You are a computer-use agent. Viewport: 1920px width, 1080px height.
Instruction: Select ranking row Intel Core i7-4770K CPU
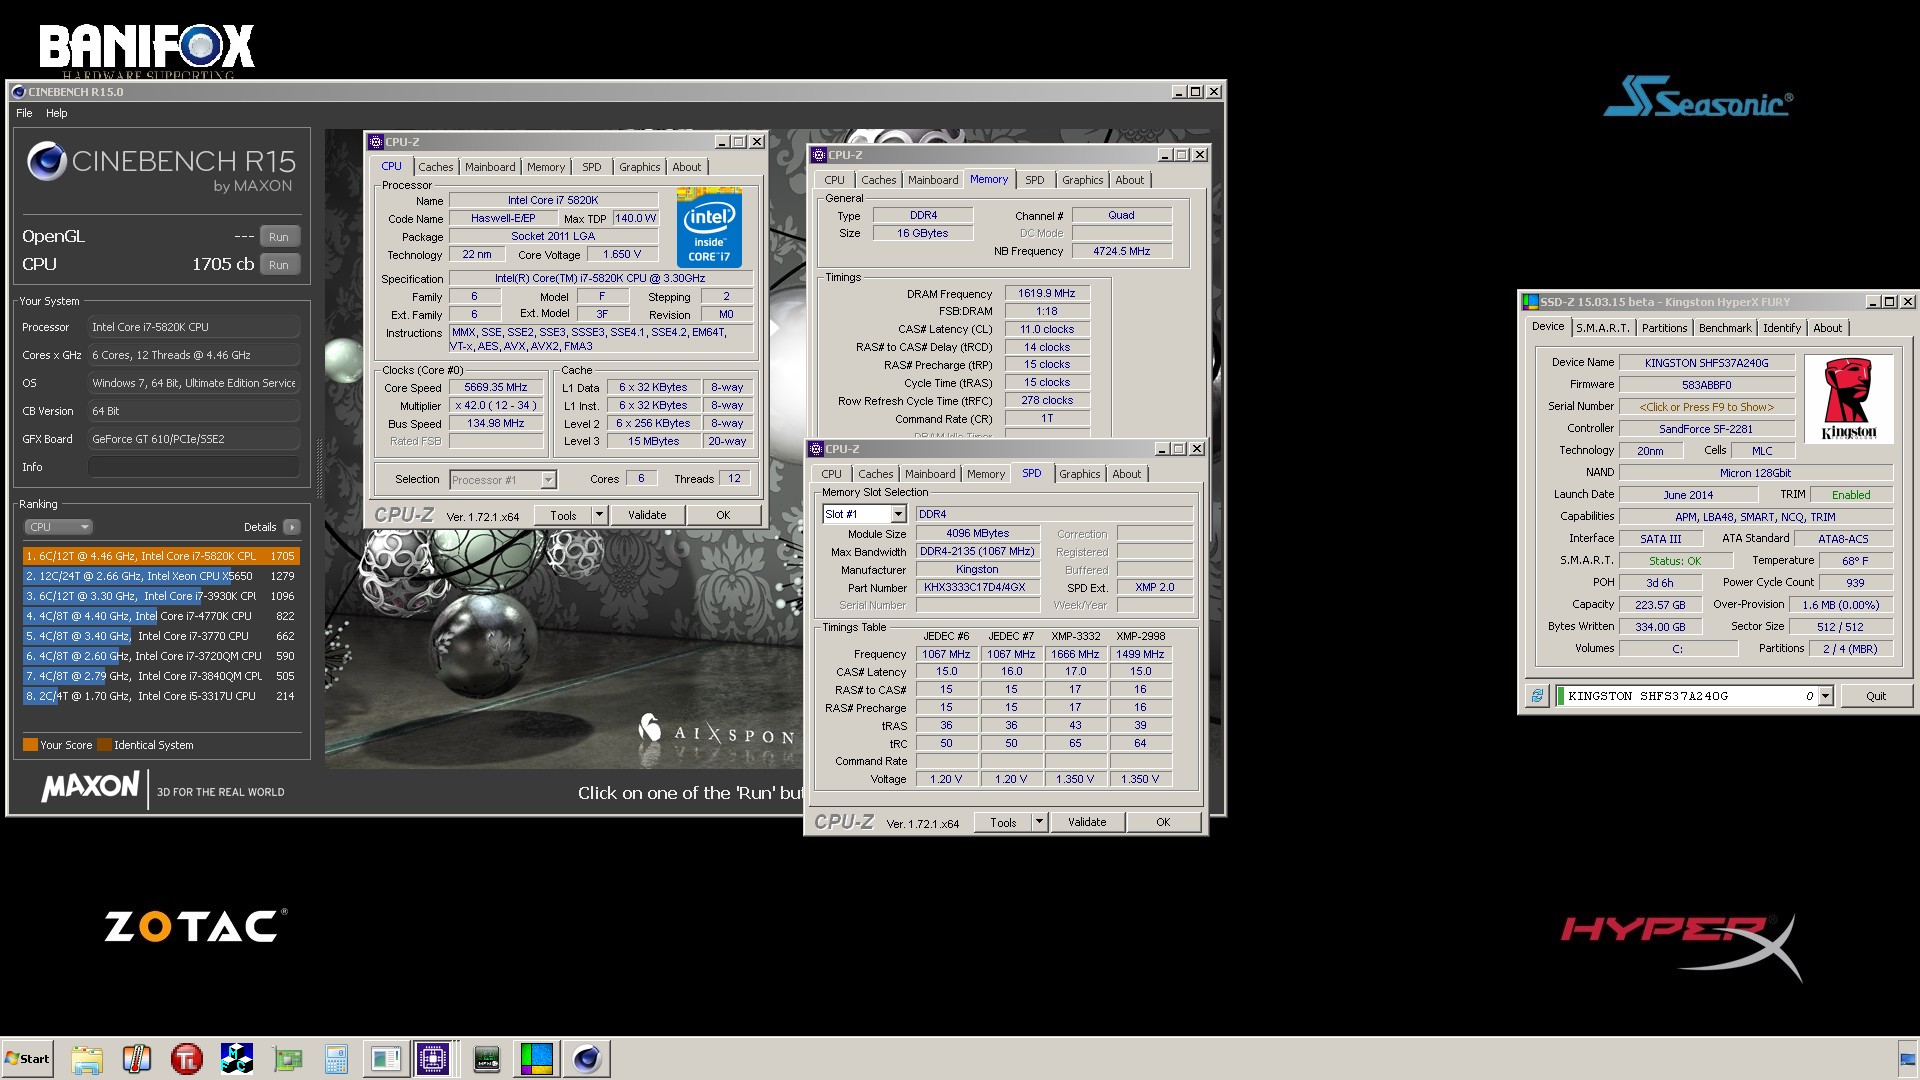(x=161, y=616)
